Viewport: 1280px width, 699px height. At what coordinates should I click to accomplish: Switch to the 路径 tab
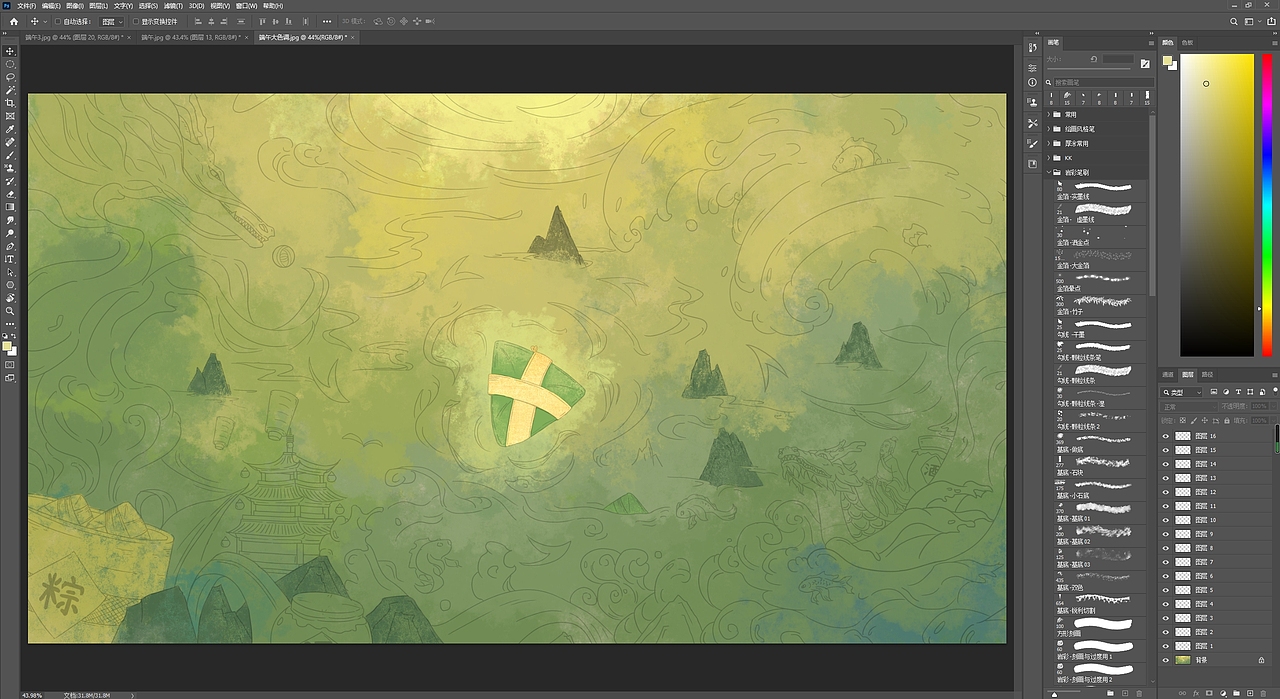tap(1207, 374)
